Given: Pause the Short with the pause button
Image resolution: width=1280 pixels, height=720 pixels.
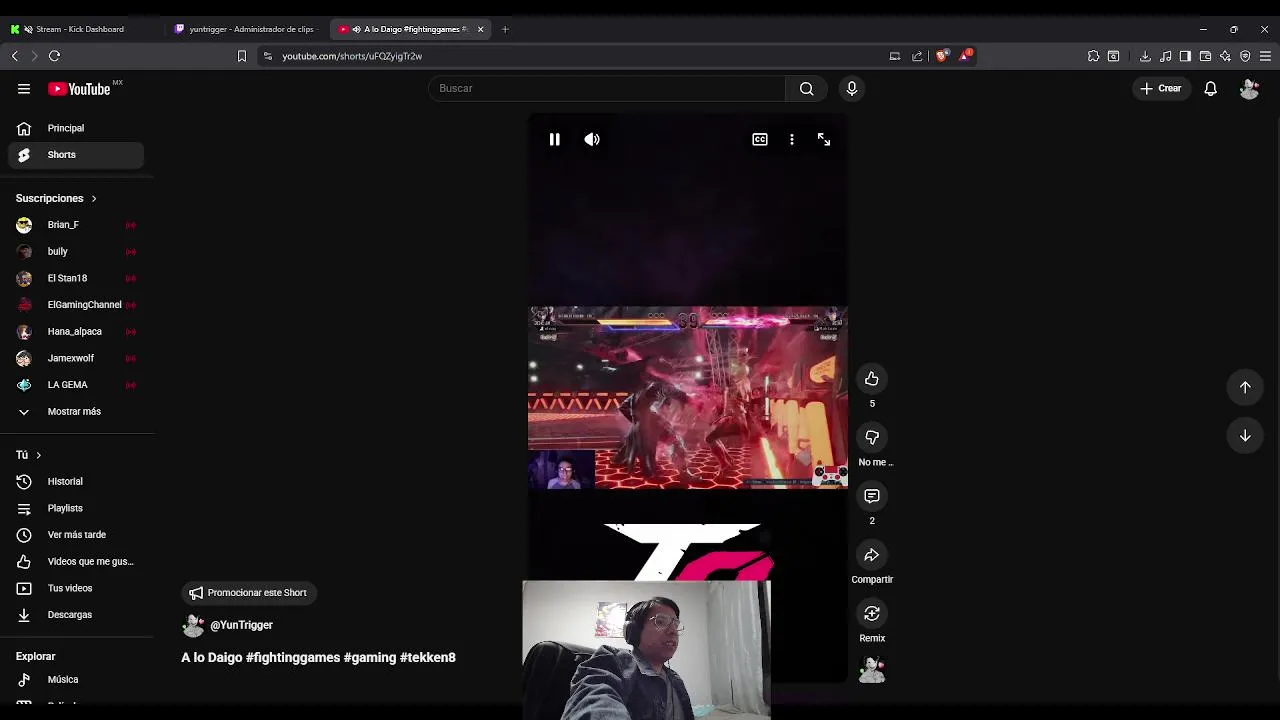Looking at the screenshot, I should click(554, 140).
